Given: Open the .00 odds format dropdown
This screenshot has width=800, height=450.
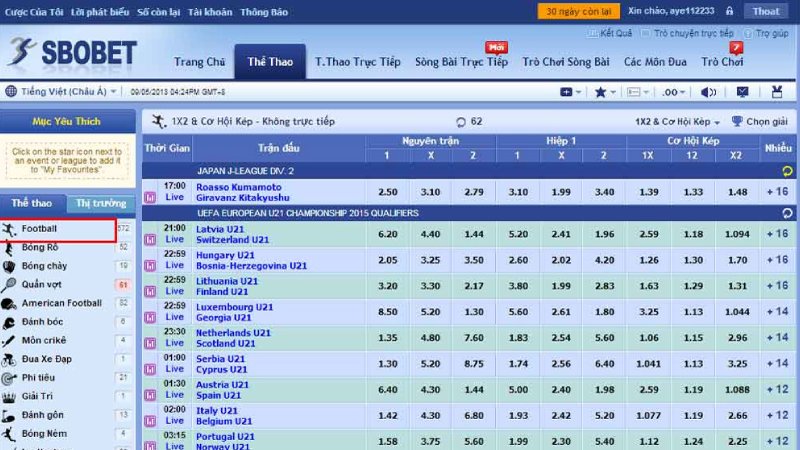Looking at the screenshot, I should [673, 92].
